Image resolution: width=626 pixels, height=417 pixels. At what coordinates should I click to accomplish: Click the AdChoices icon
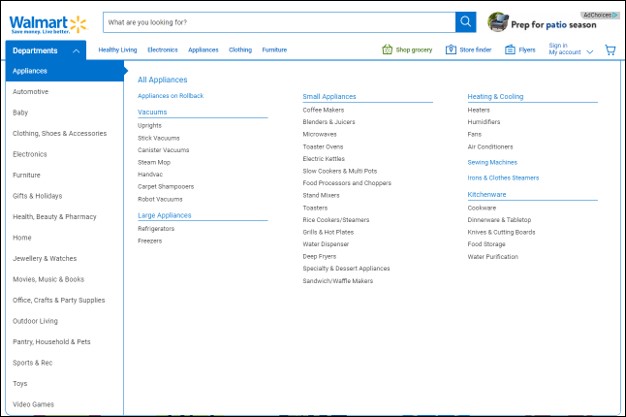pos(616,15)
